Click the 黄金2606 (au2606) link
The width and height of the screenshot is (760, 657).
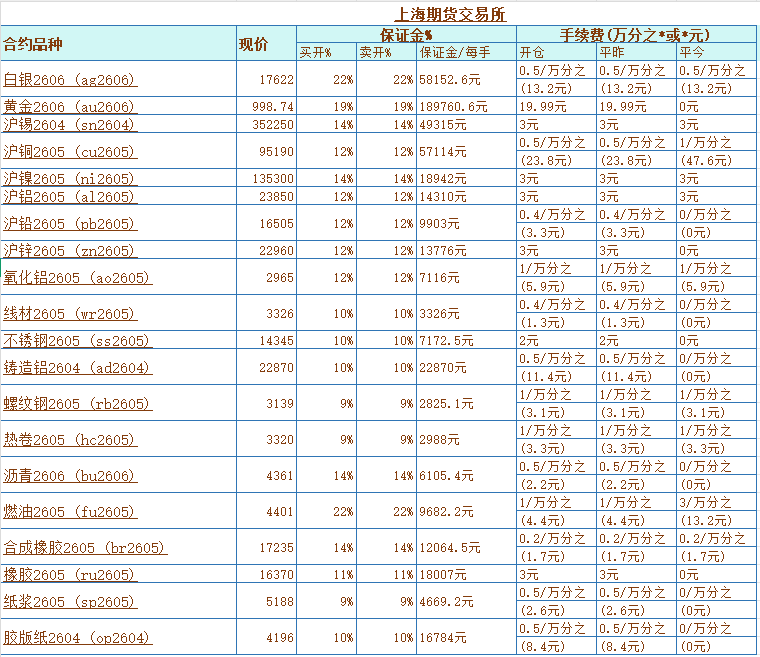pyautogui.click(x=69, y=106)
